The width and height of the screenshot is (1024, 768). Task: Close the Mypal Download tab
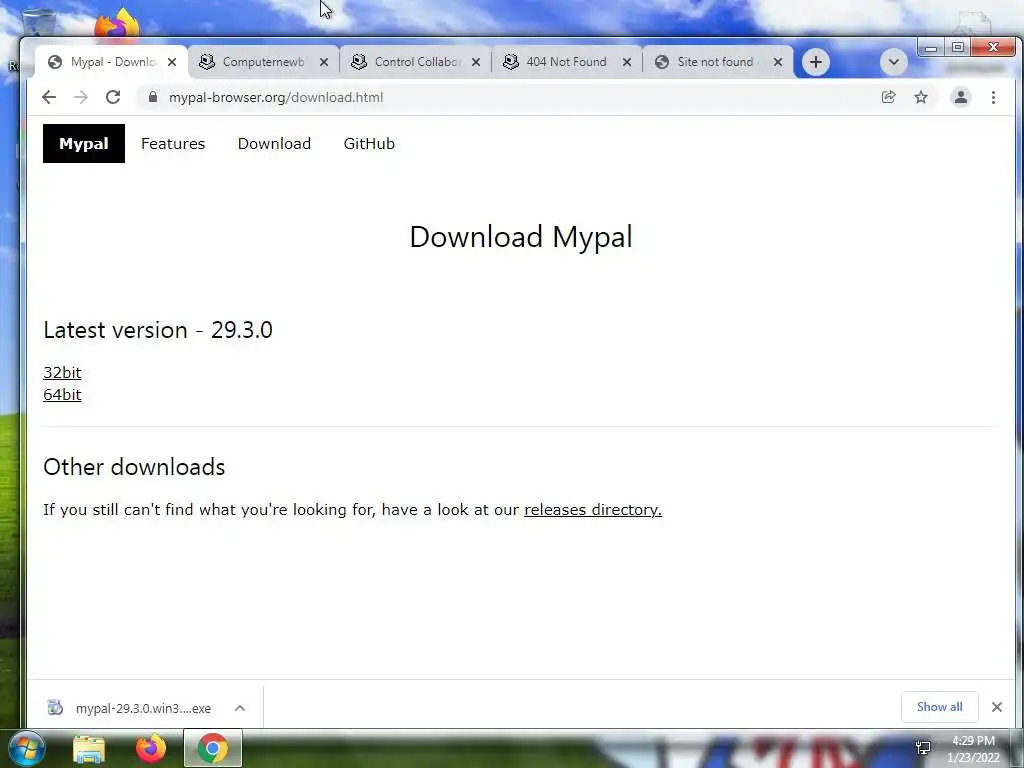(x=172, y=62)
